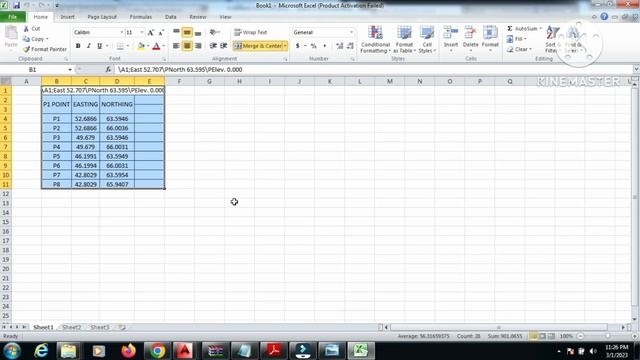Screen dimensions: 640x360
Task: Apply red font color
Action: (x=156, y=46)
